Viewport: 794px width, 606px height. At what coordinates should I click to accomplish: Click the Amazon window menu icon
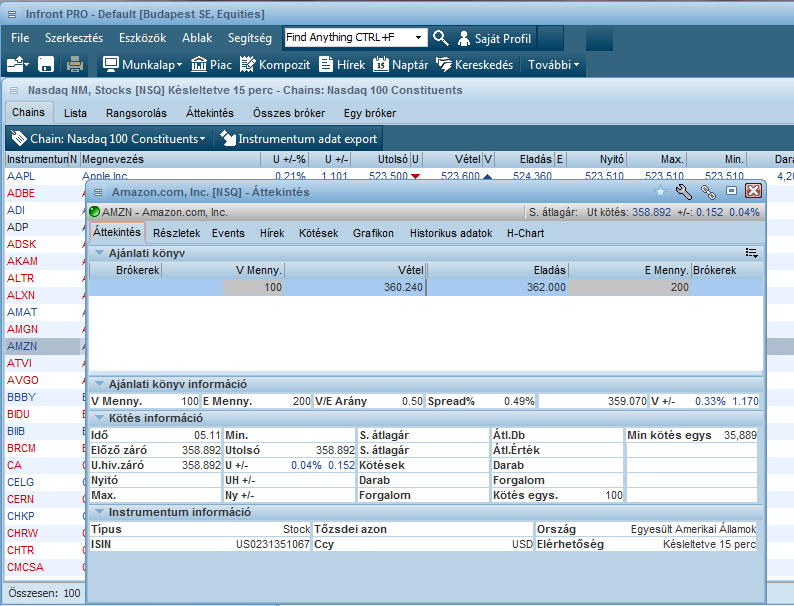coord(98,192)
